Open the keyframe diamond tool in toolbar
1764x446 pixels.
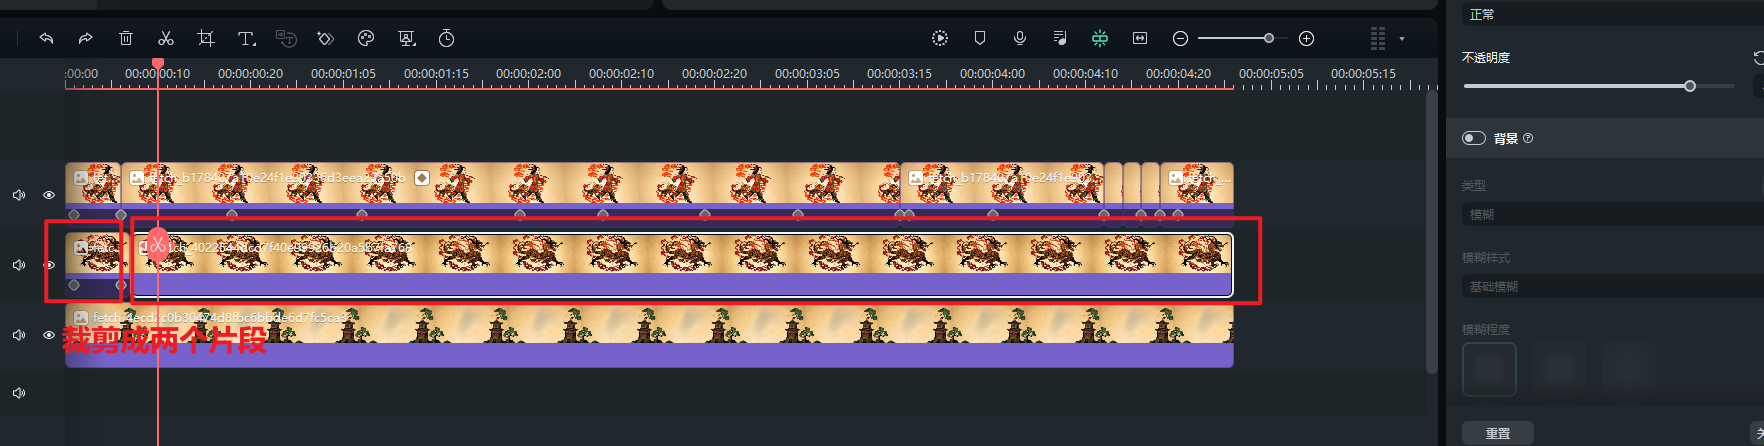pos(326,38)
